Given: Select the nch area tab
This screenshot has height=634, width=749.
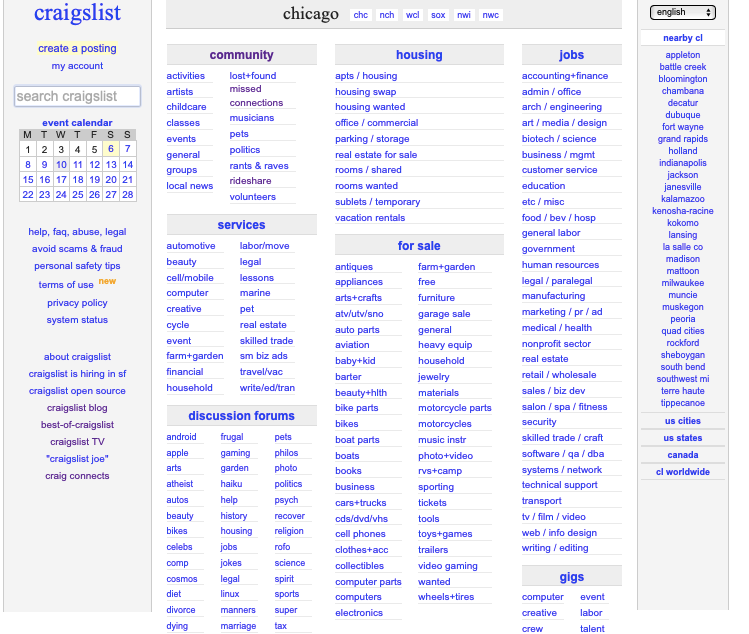Looking at the screenshot, I should tap(387, 15).
